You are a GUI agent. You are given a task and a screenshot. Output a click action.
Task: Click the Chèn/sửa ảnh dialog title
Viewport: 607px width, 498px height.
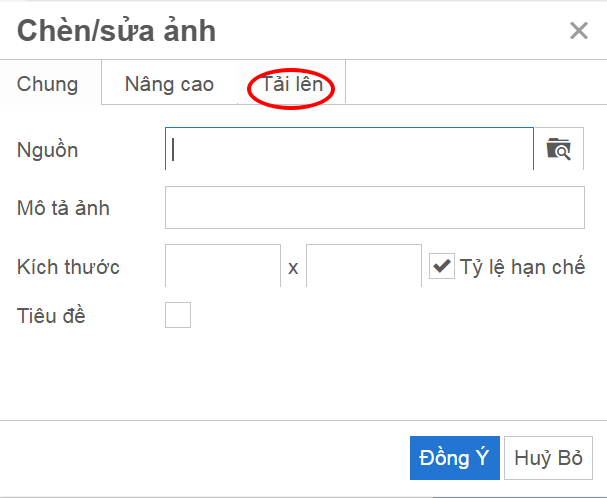click(116, 31)
